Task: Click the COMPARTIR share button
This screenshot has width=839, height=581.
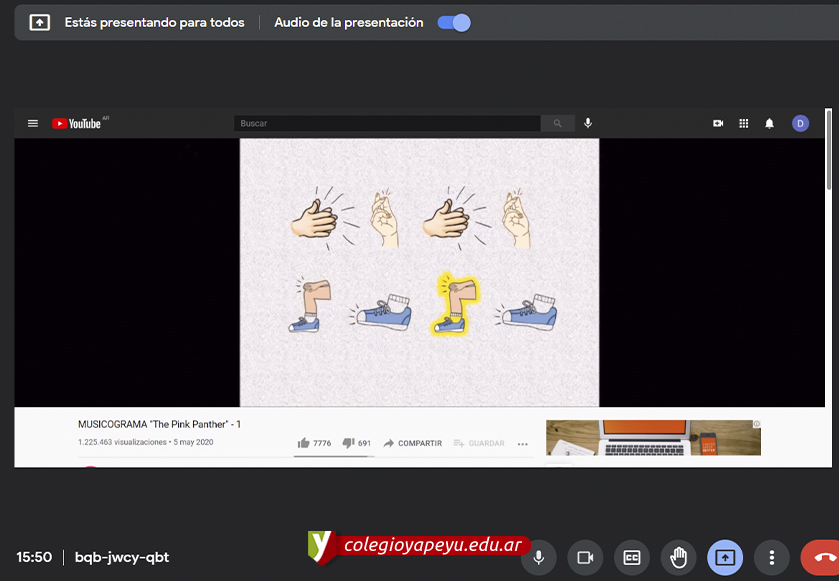Action: coord(412,443)
